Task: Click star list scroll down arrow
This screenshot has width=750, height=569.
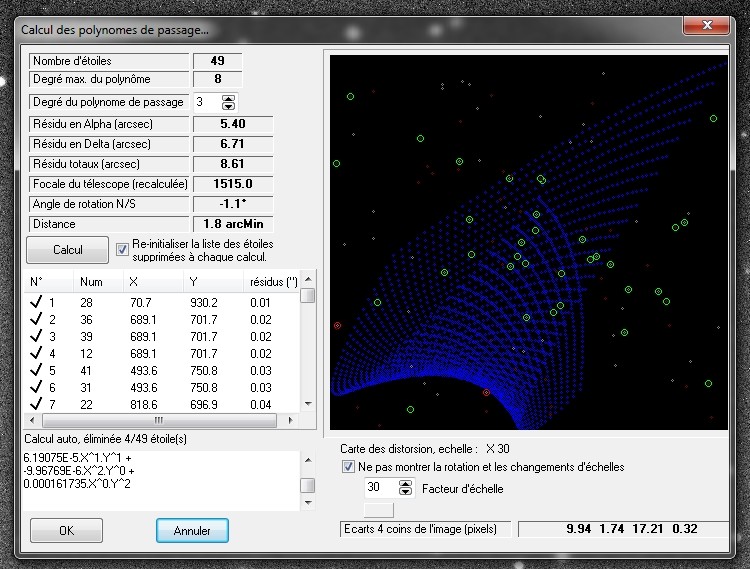Action: pyautogui.click(x=308, y=404)
